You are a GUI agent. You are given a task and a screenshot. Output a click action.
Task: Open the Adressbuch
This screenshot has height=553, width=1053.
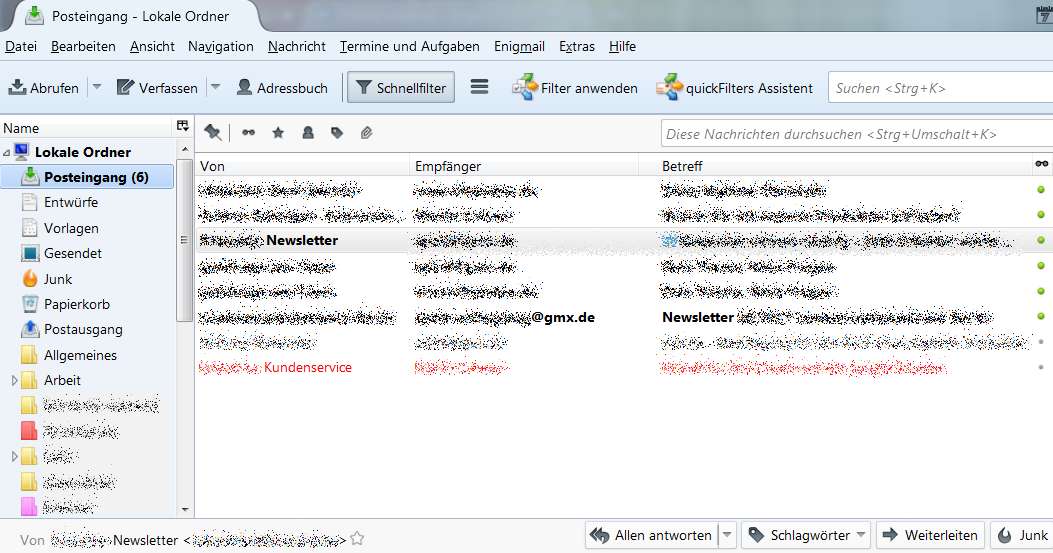(282, 87)
